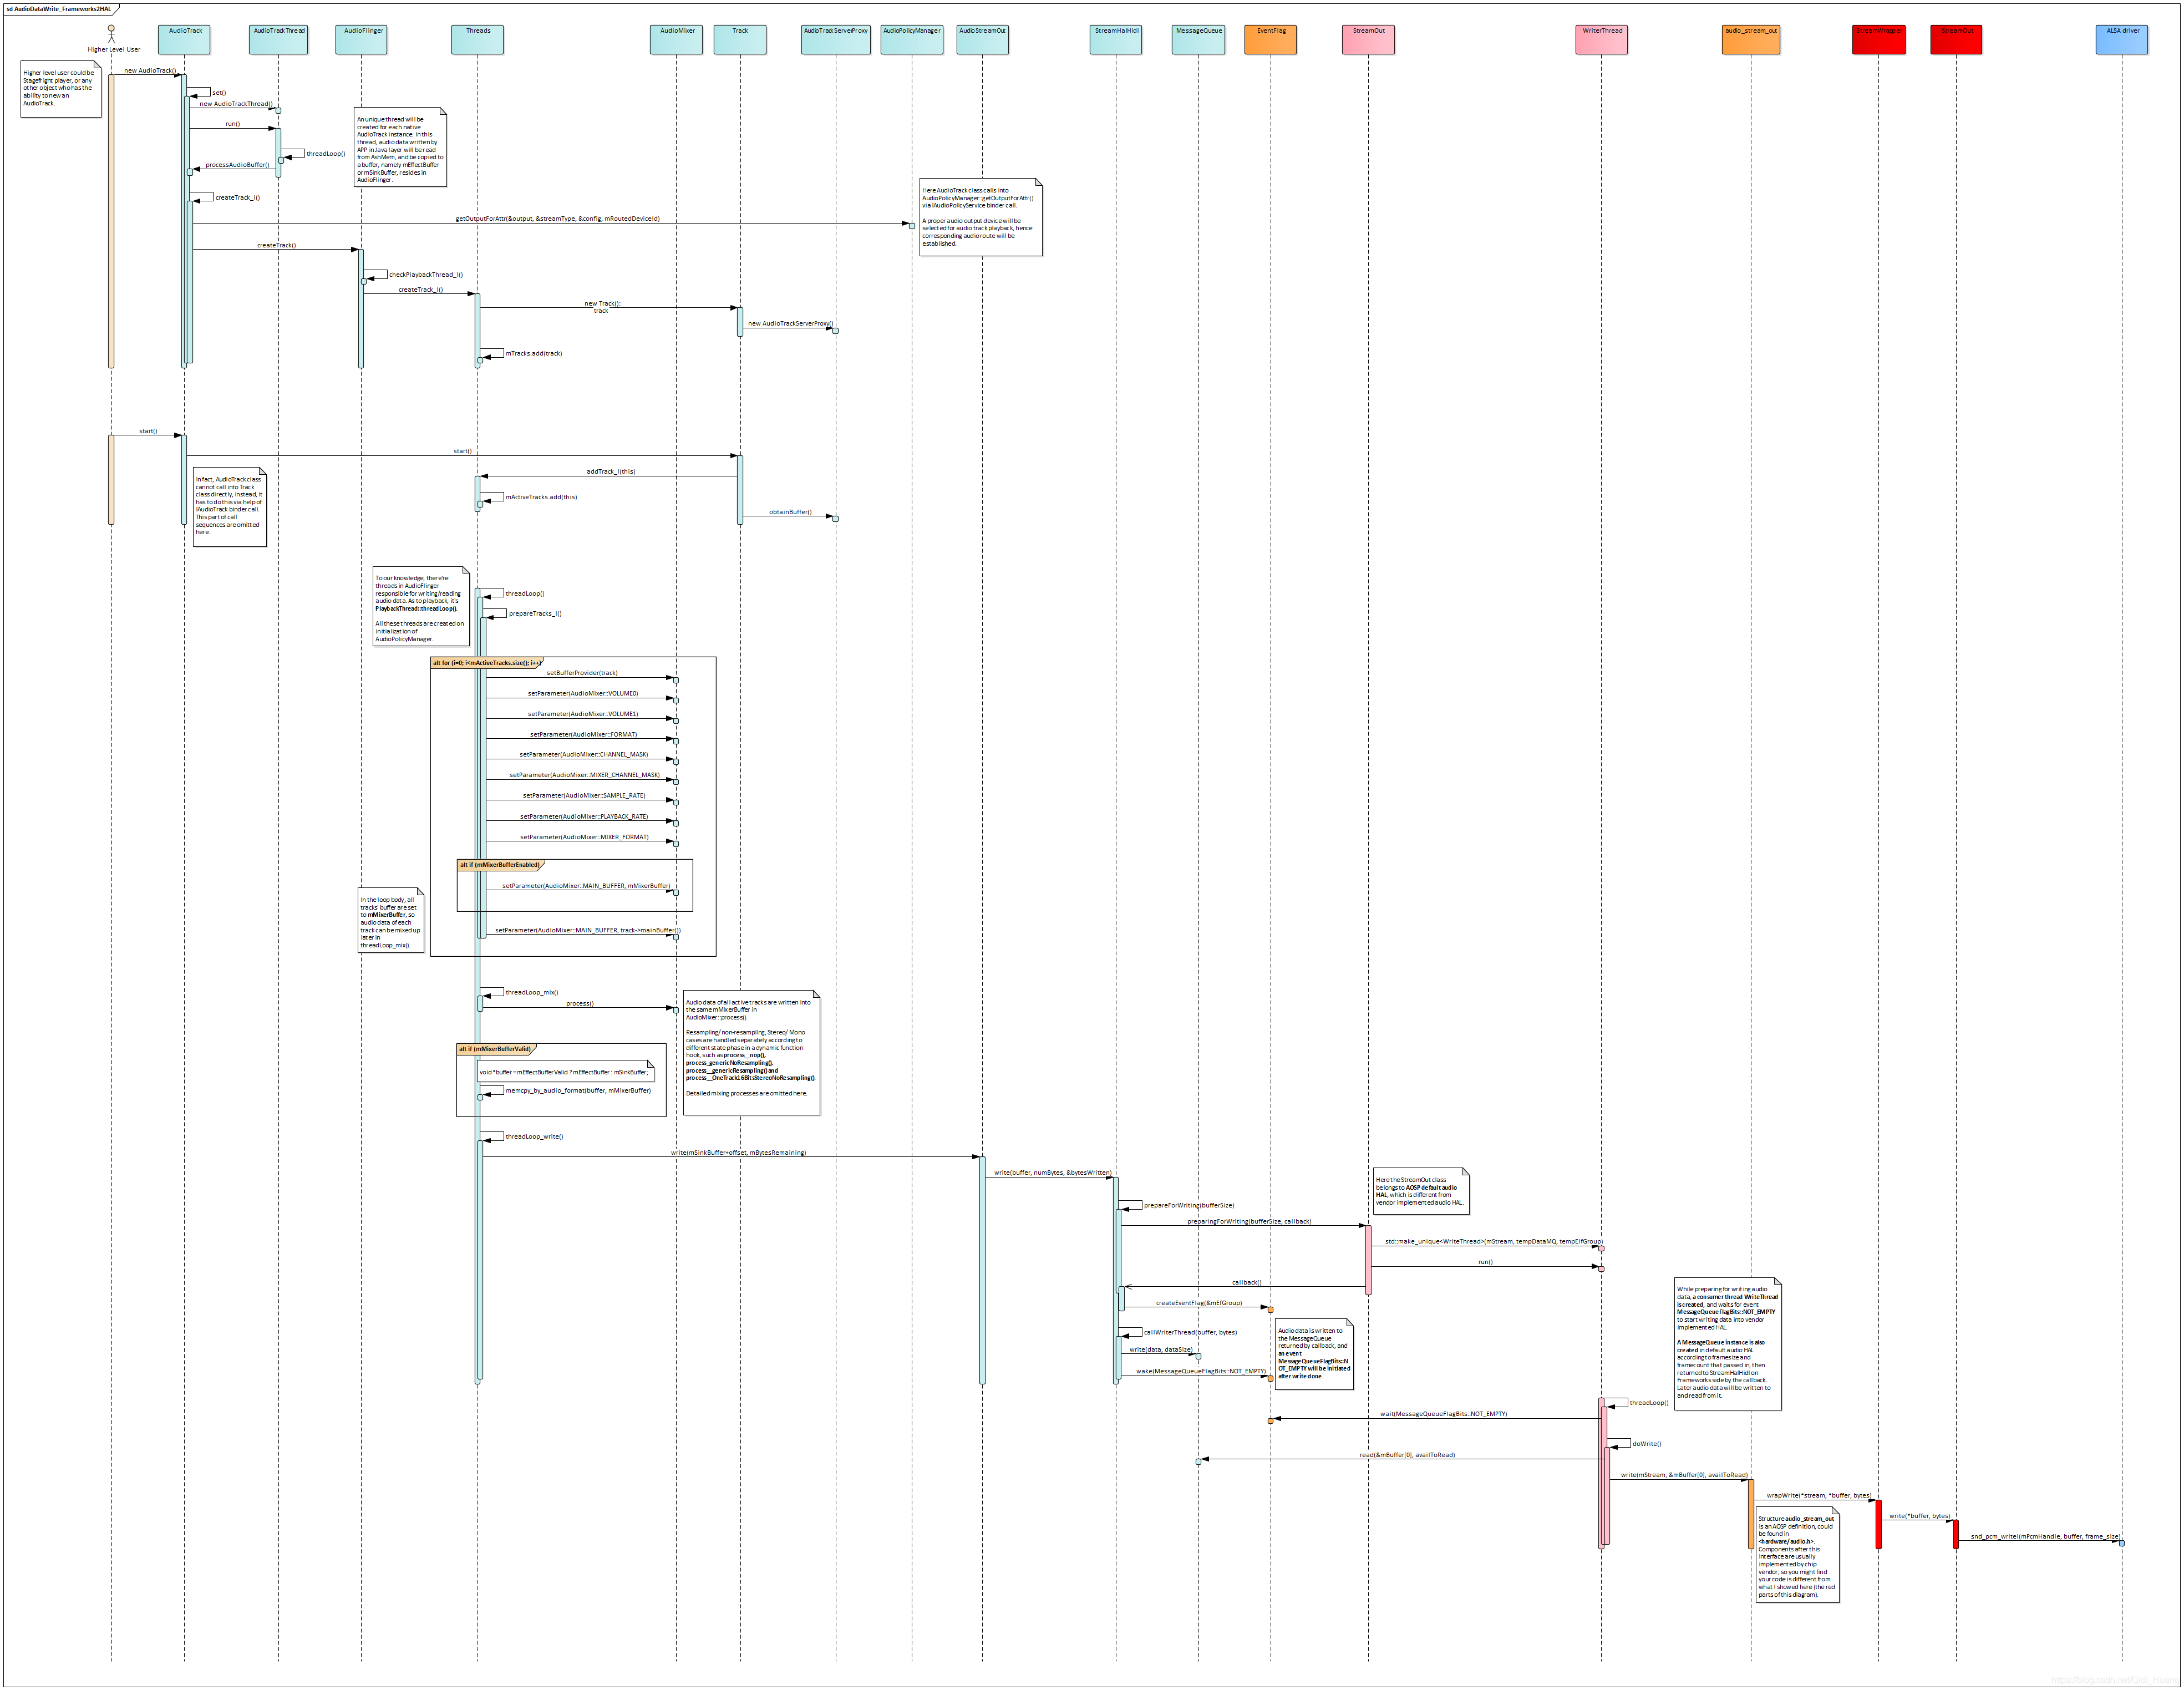Click the AudioMixer lifeline header

(676, 39)
